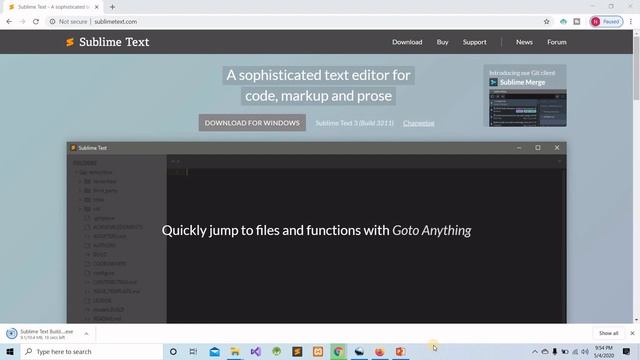Open the Buy nav item
Viewport: 640px width, 360px height.
[x=442, y=42]
